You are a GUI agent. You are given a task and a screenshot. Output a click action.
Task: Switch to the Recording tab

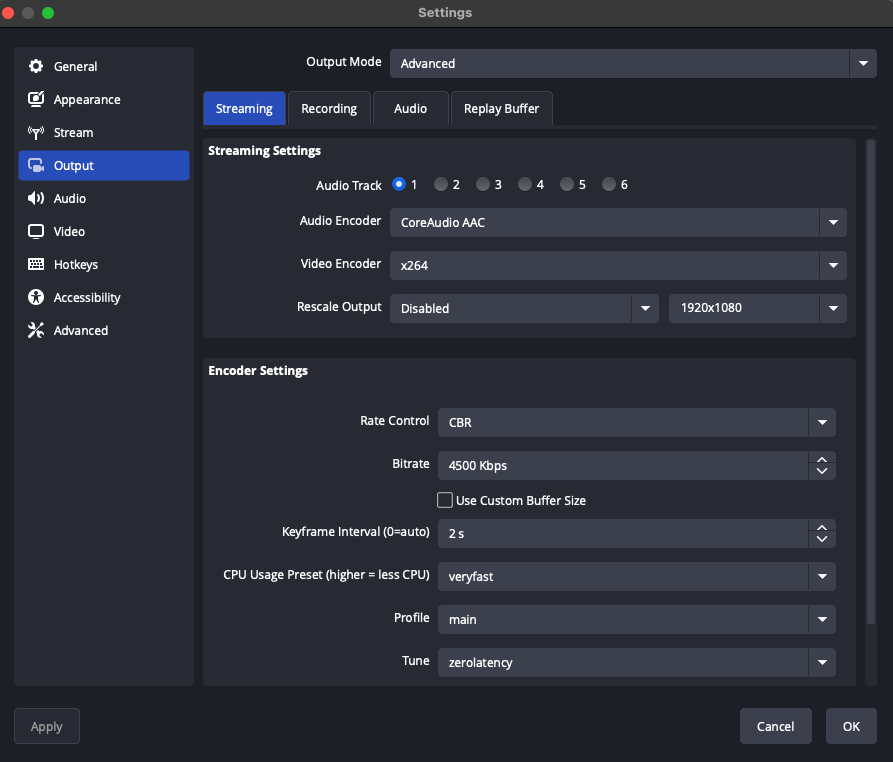pos(329,108)
